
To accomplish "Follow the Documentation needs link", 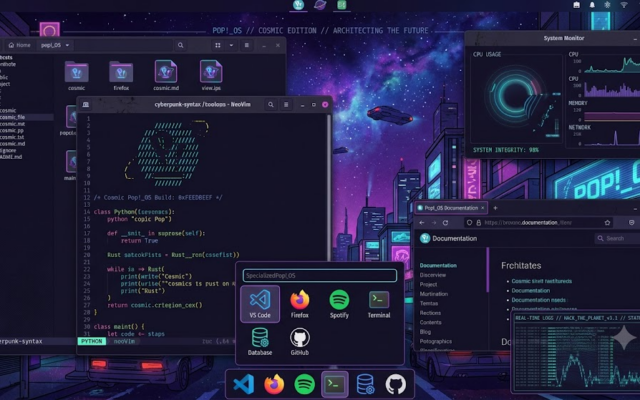I will pyautogui.click(x=538, y=300).
